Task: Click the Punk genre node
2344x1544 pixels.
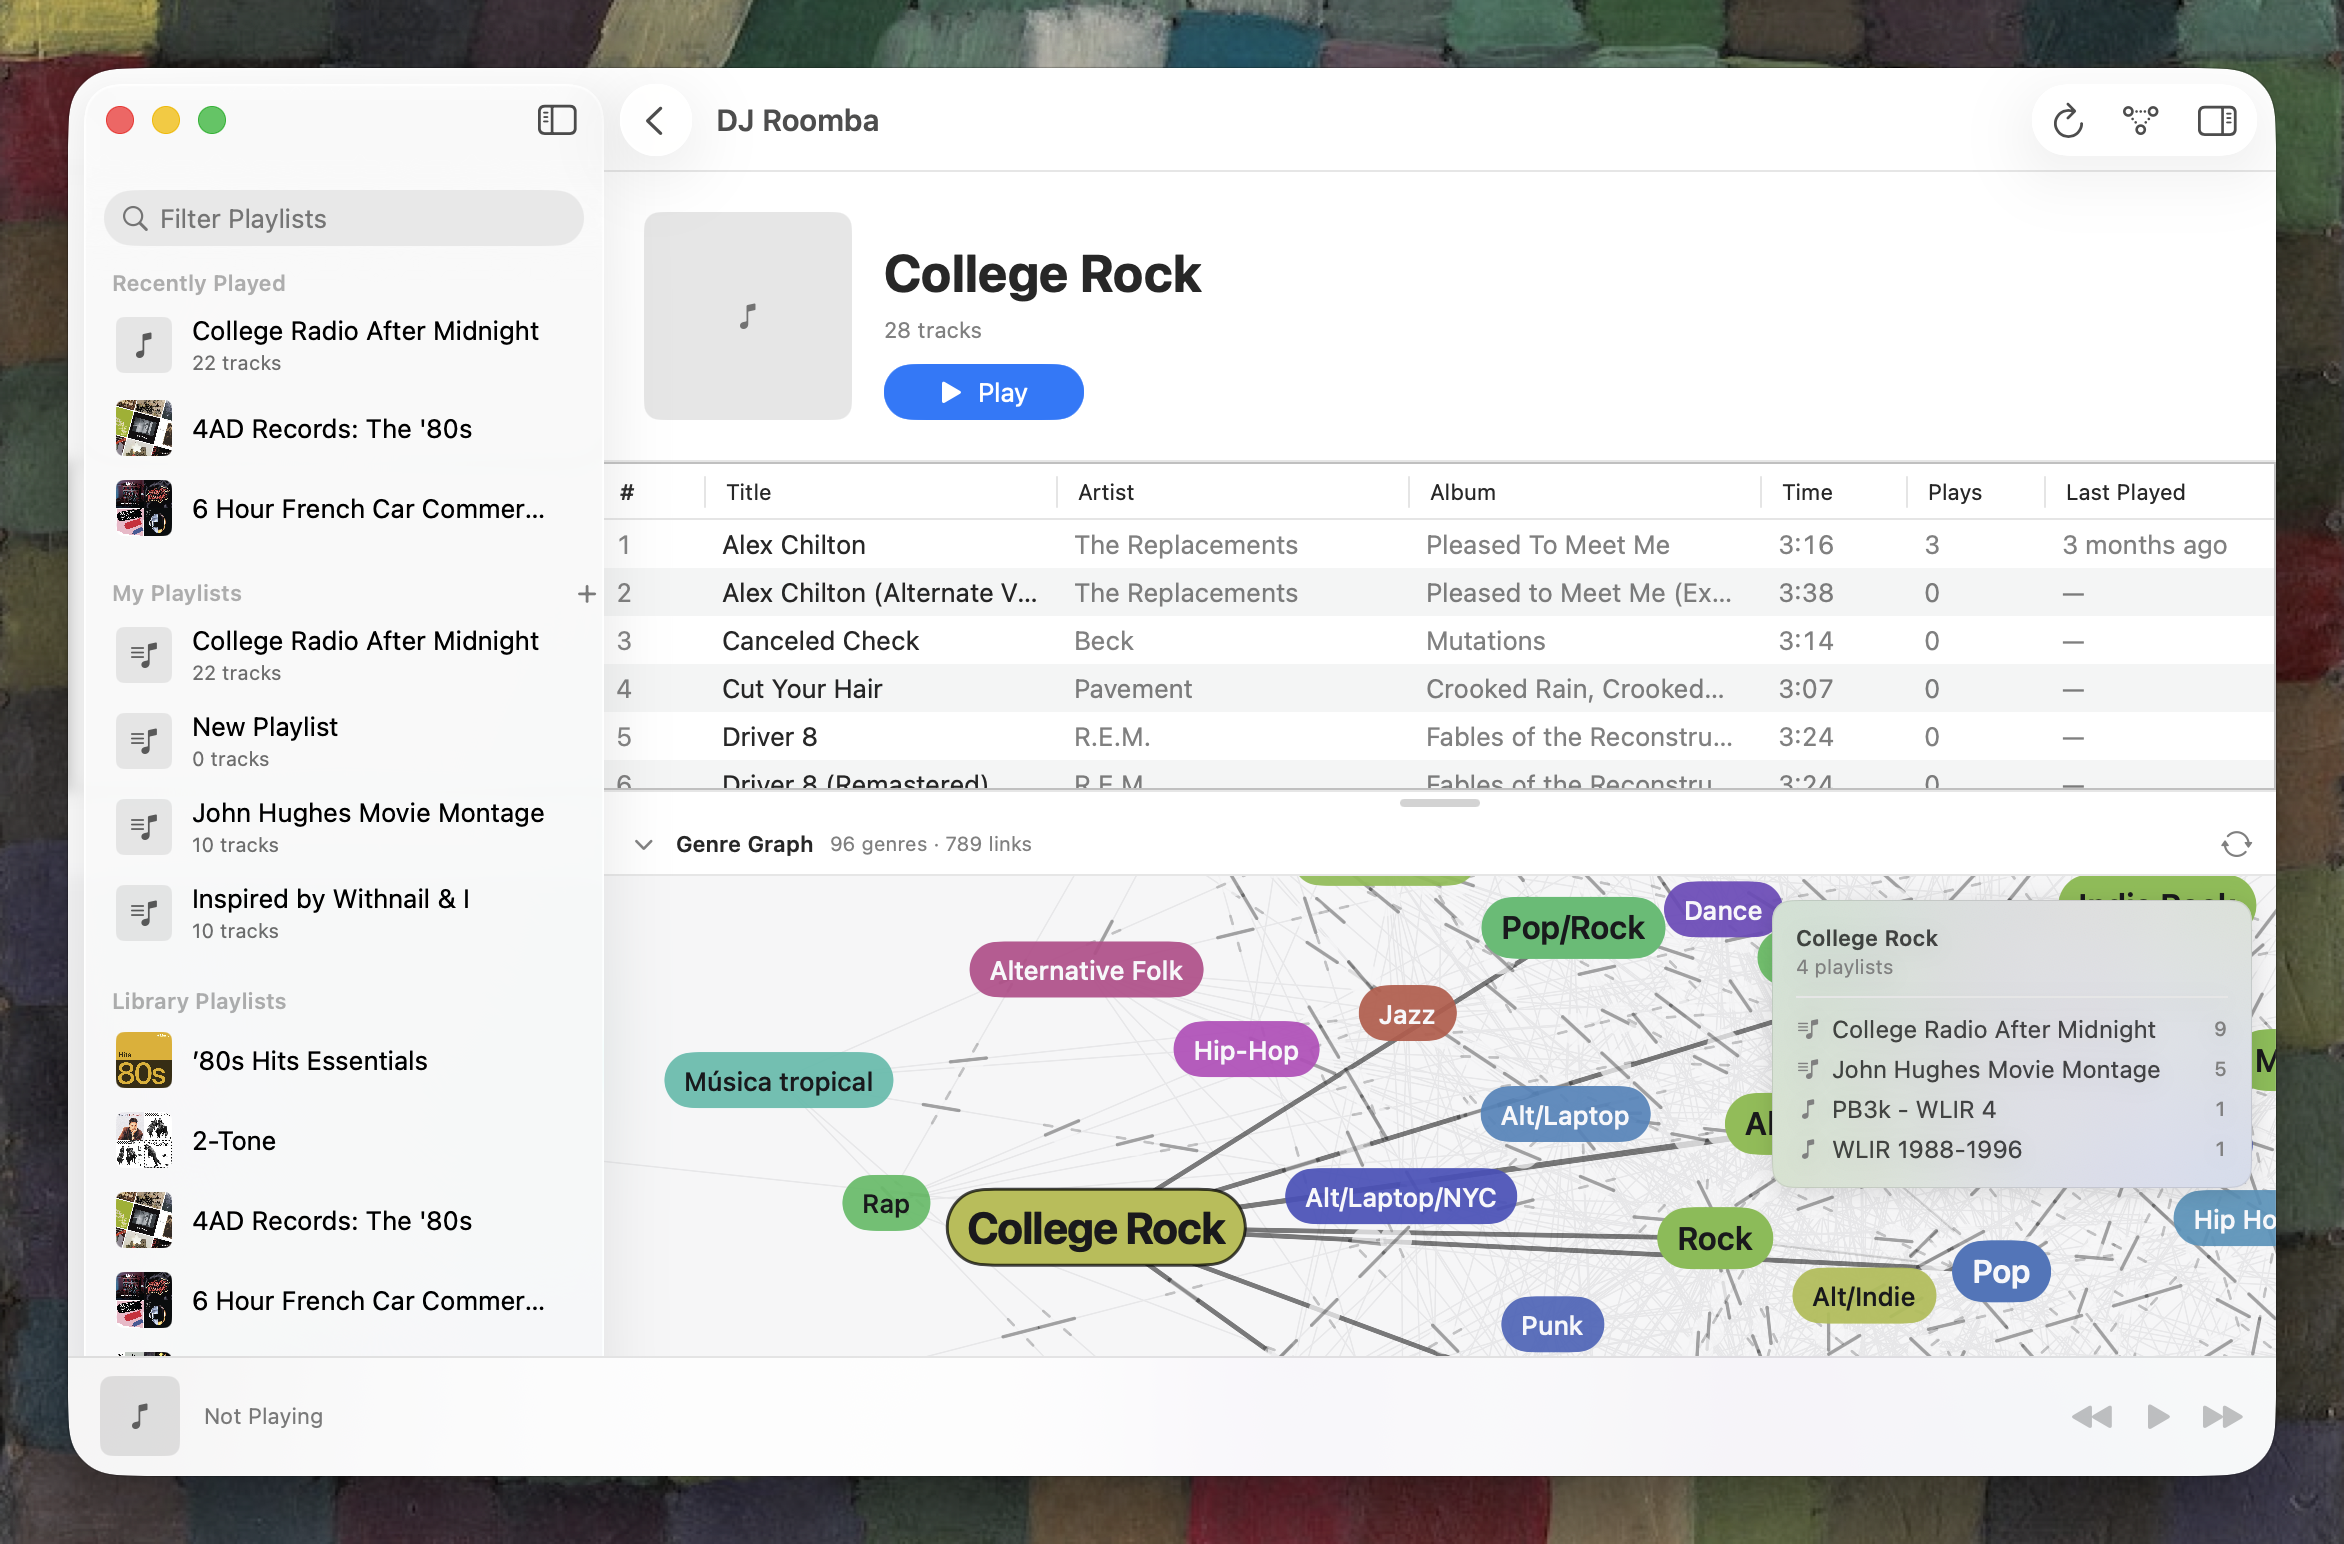Action: pyautogui.click(x=1551, y=1325)
